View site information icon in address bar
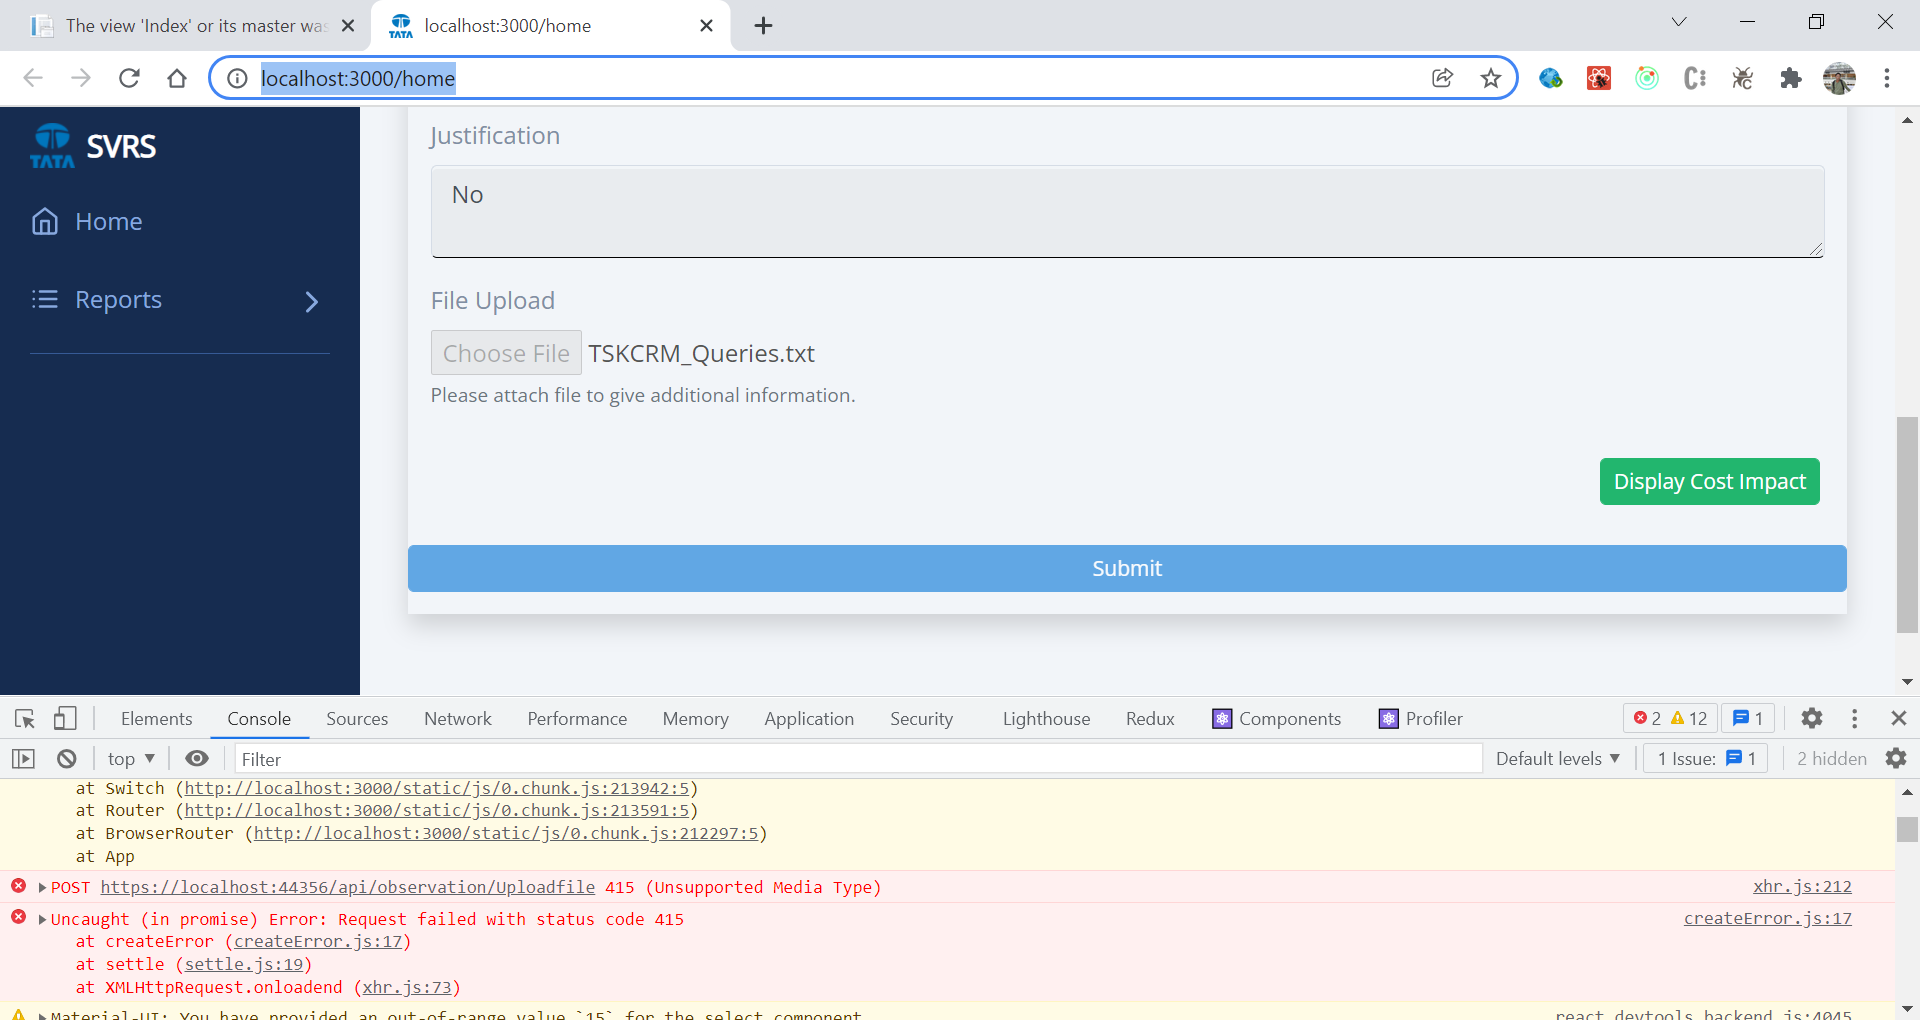This screenshot has width=1920, height=1020. [237, 78]
